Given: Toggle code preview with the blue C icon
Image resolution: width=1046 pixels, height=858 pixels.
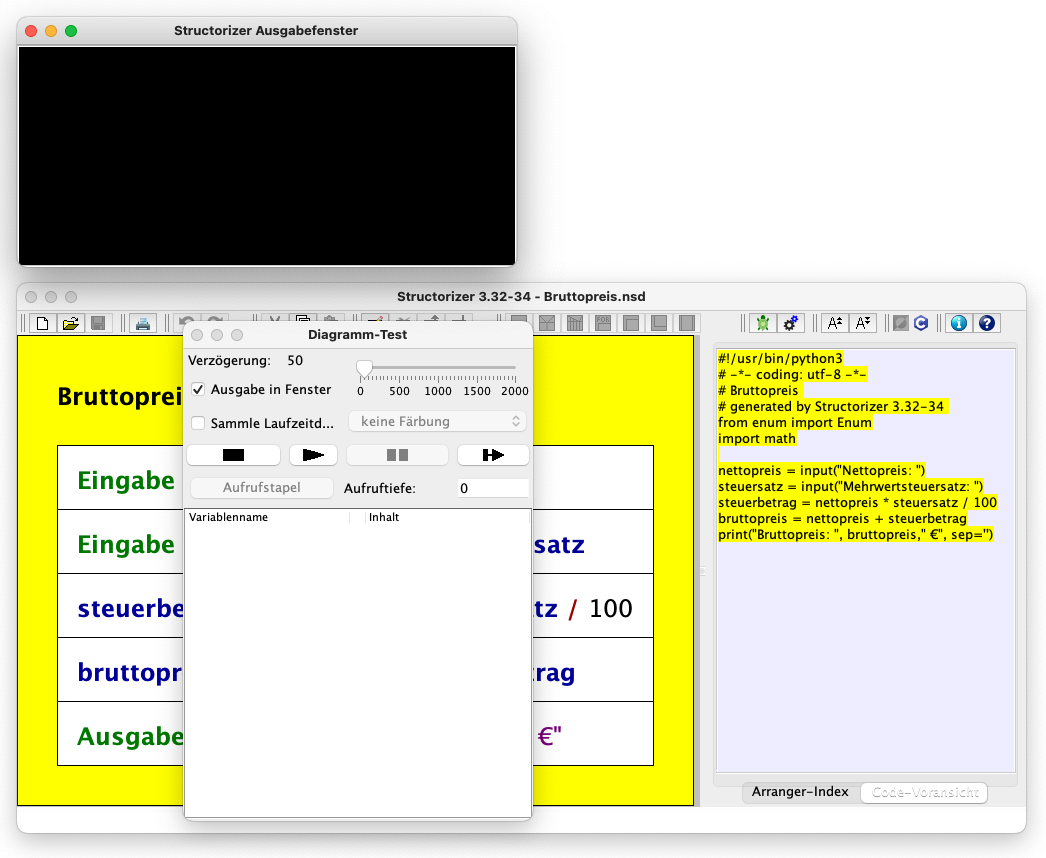Looking at the screenshot, I should click(921, 324).
